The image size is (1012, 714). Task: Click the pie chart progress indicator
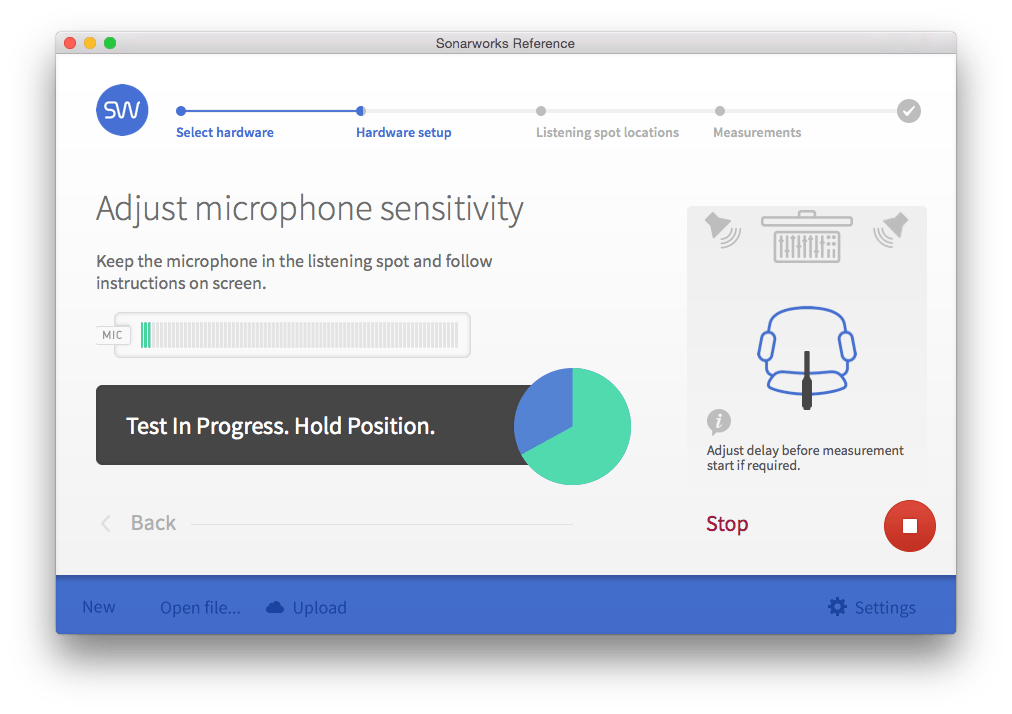pos(572,426)
